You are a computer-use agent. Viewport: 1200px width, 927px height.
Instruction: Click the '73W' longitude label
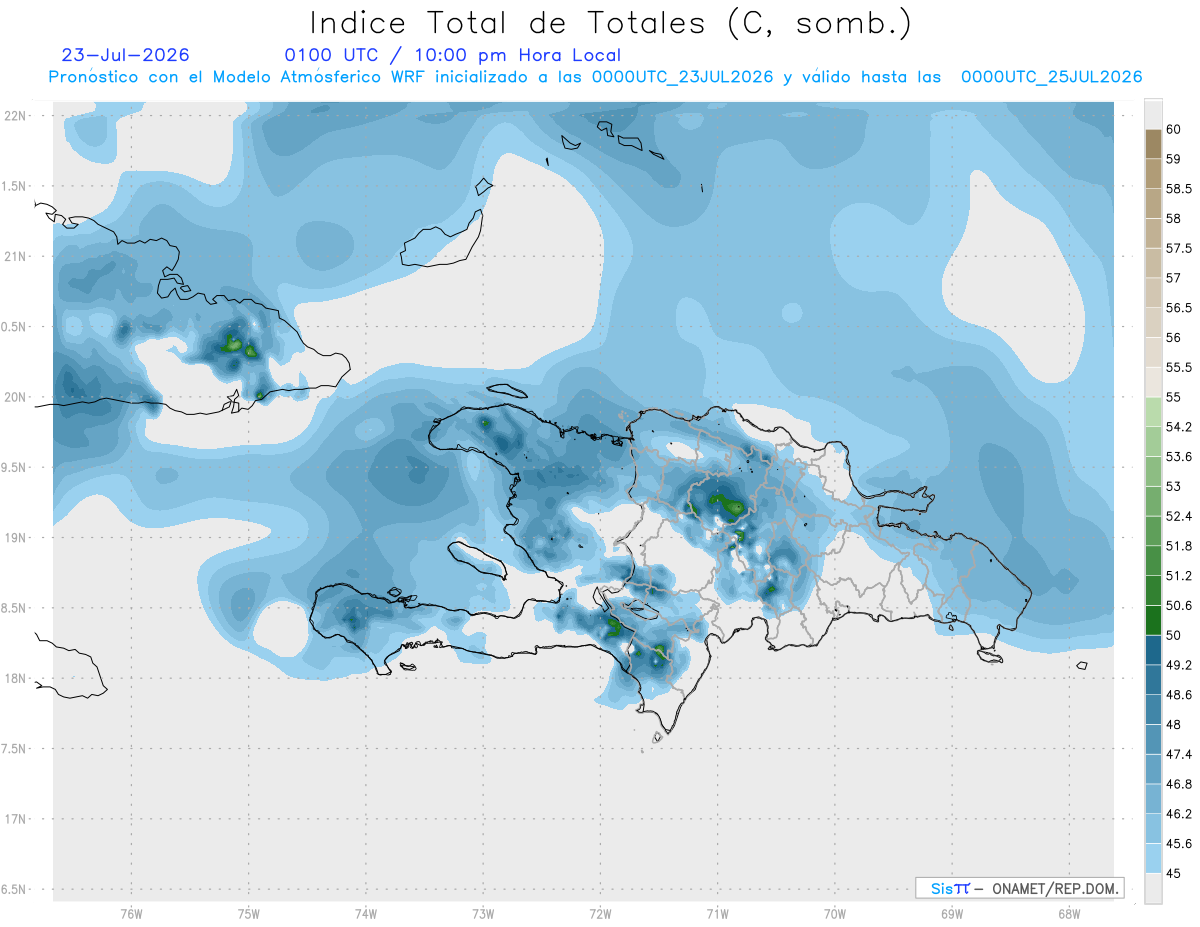pyautogui.click(x=483, y=912)
